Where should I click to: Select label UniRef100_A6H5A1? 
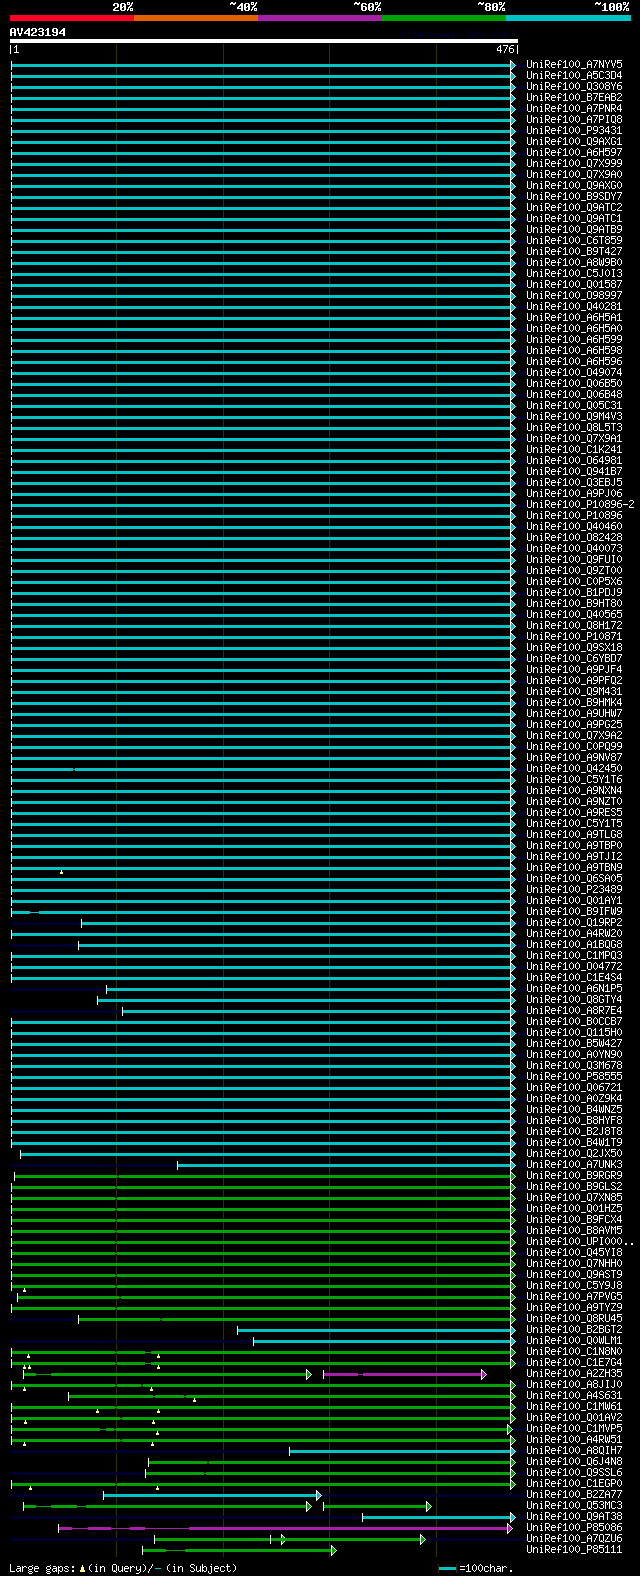(x=574, y=317)
